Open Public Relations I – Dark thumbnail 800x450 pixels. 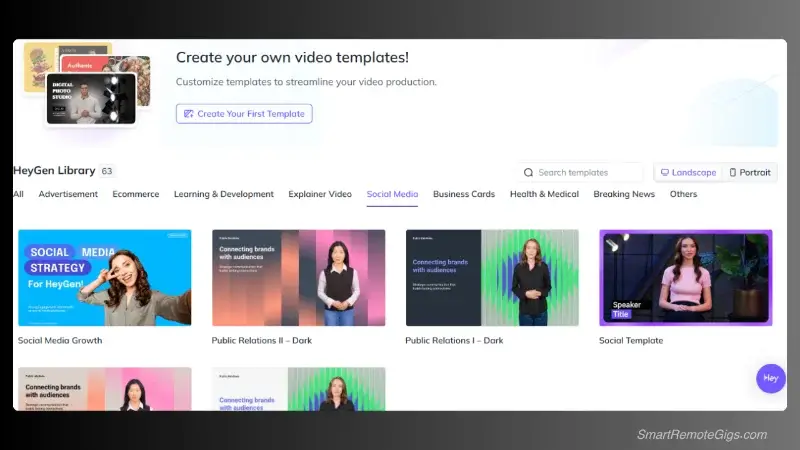[x=492, y=278]
